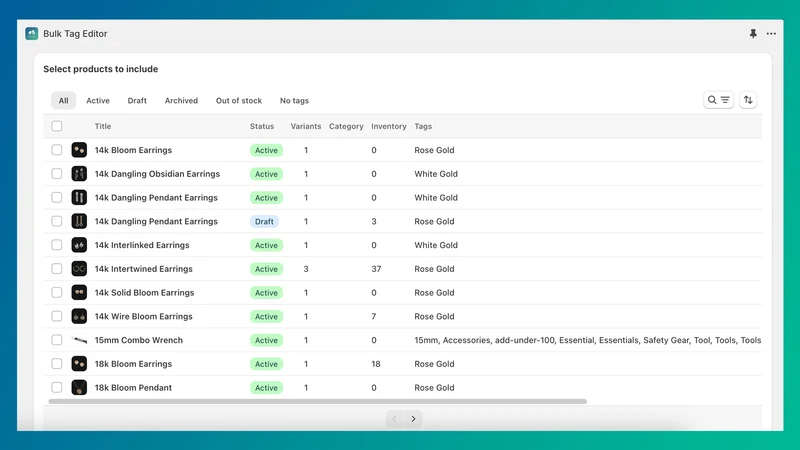The width and height of the screenshot is (800, 450).
Task: Click the 15mm Combo Wrench title
Action: 138,340
